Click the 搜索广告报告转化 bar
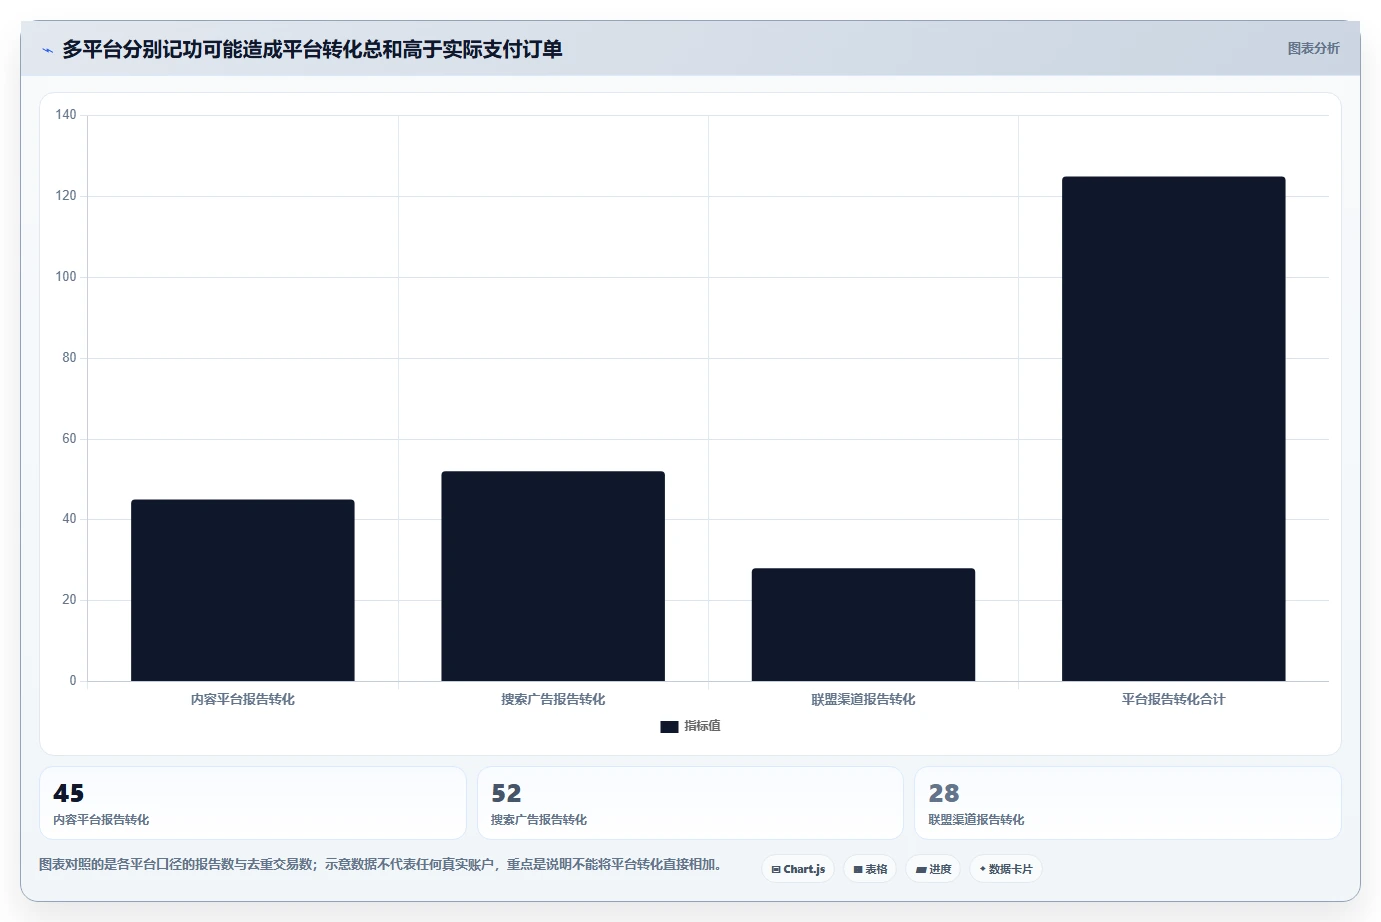 pyautogui.click(x=553, y=576)
